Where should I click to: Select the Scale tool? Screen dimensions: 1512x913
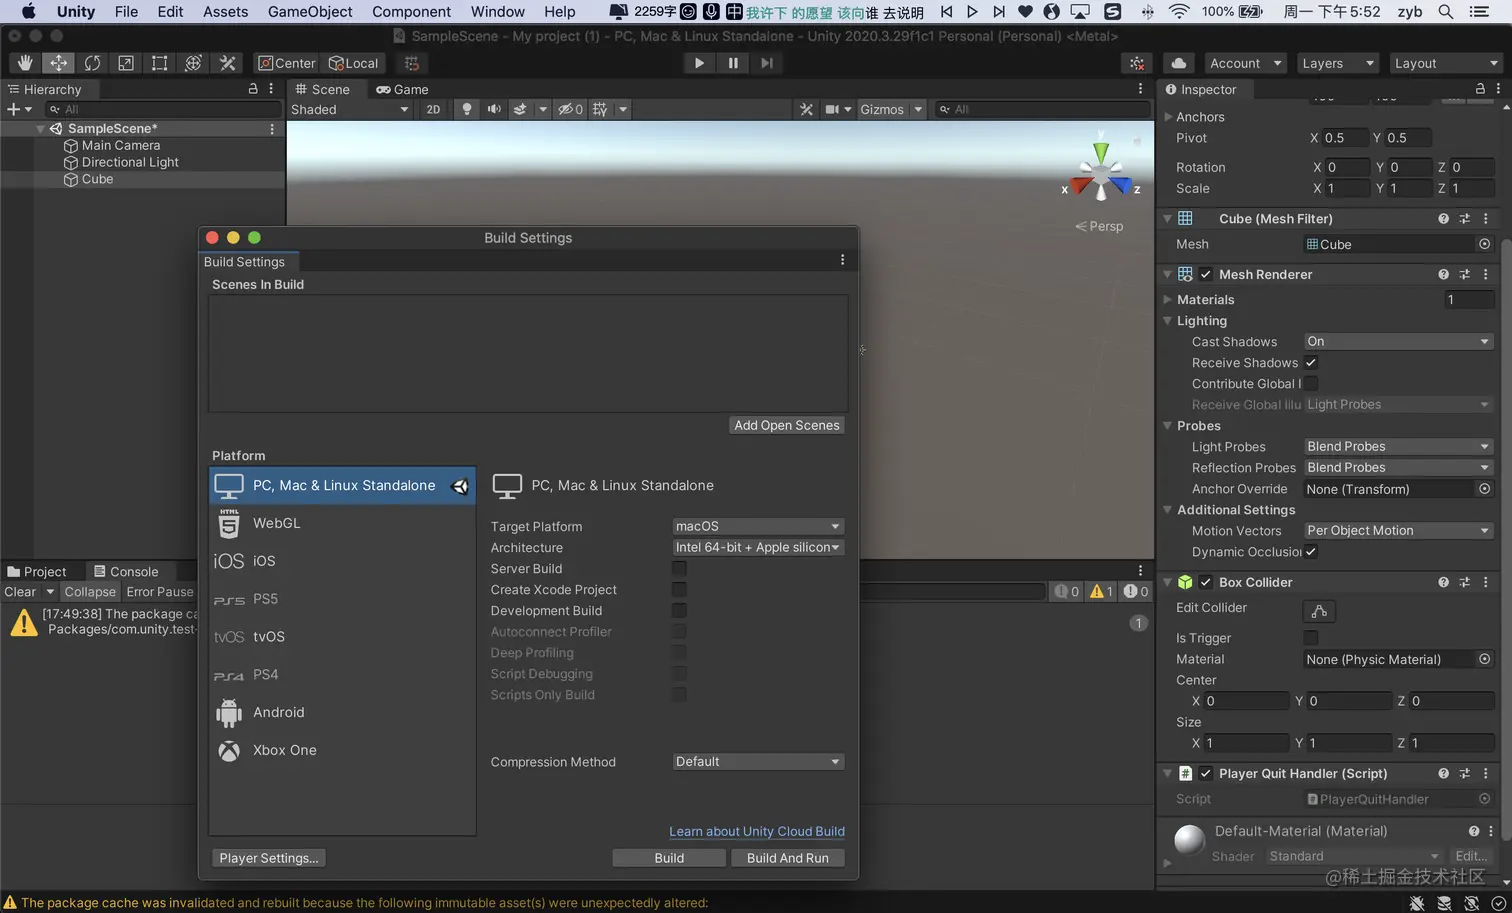(126, 63)
